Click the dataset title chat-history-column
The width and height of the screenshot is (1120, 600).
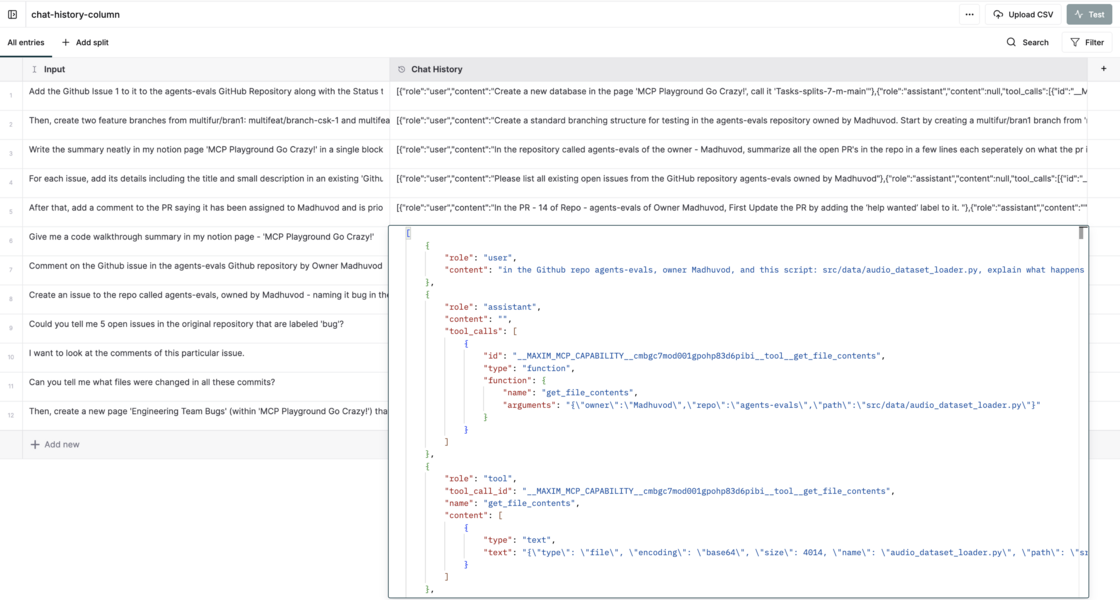[x=75, y=14]
